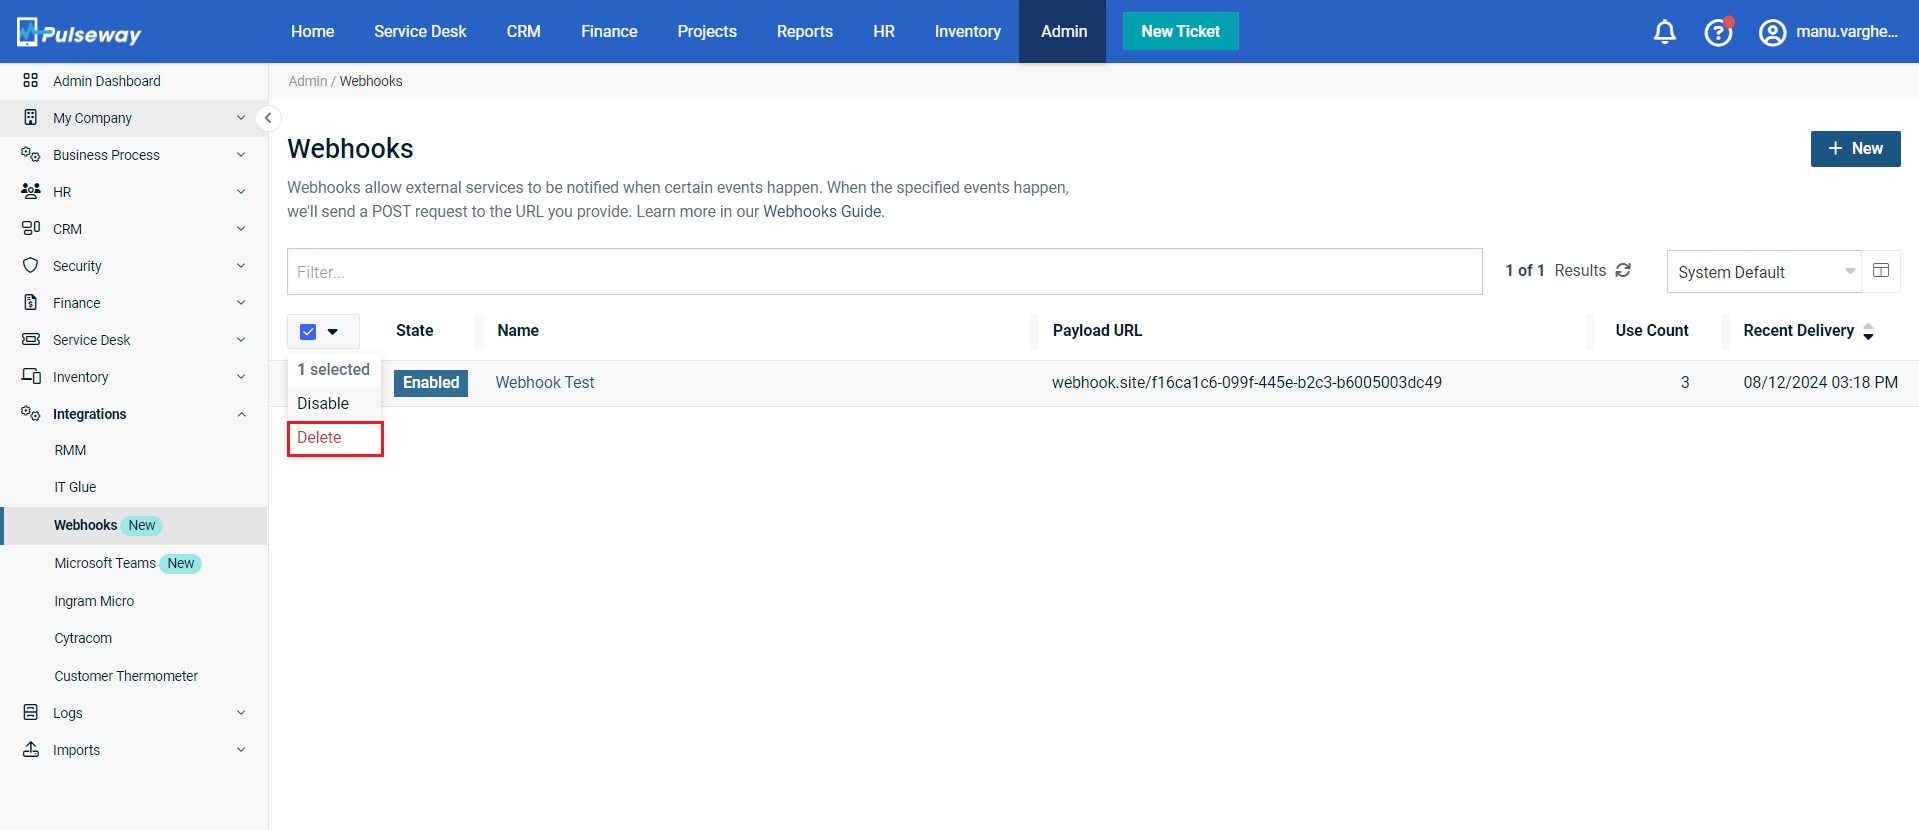Image resolution: width=1919 pixels, height=830 pixels.
Task: Click the Pulseway logo
Action: [x=79, y=32]
